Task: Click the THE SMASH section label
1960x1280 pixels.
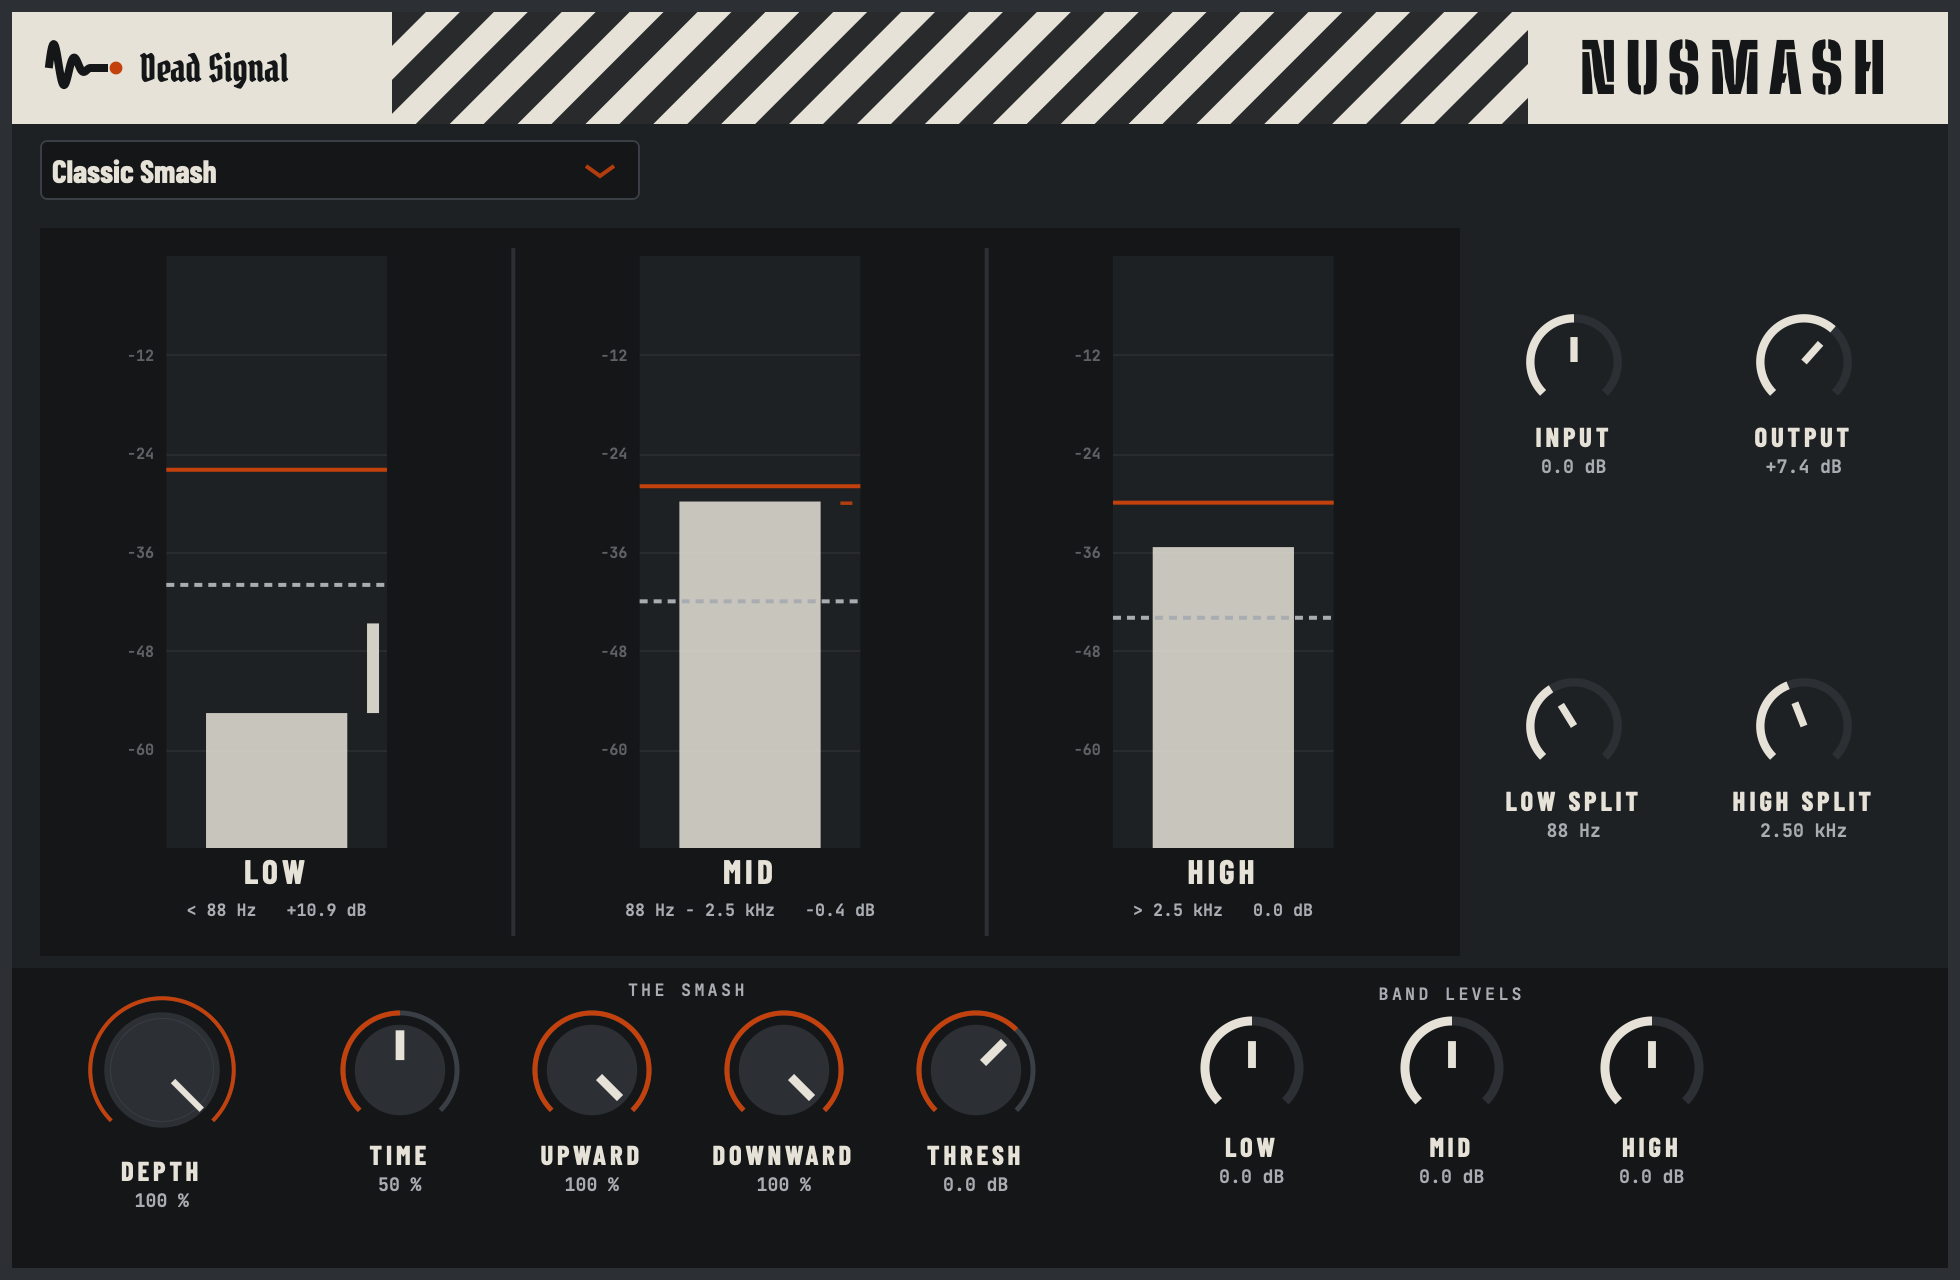Action: (687, 990)
